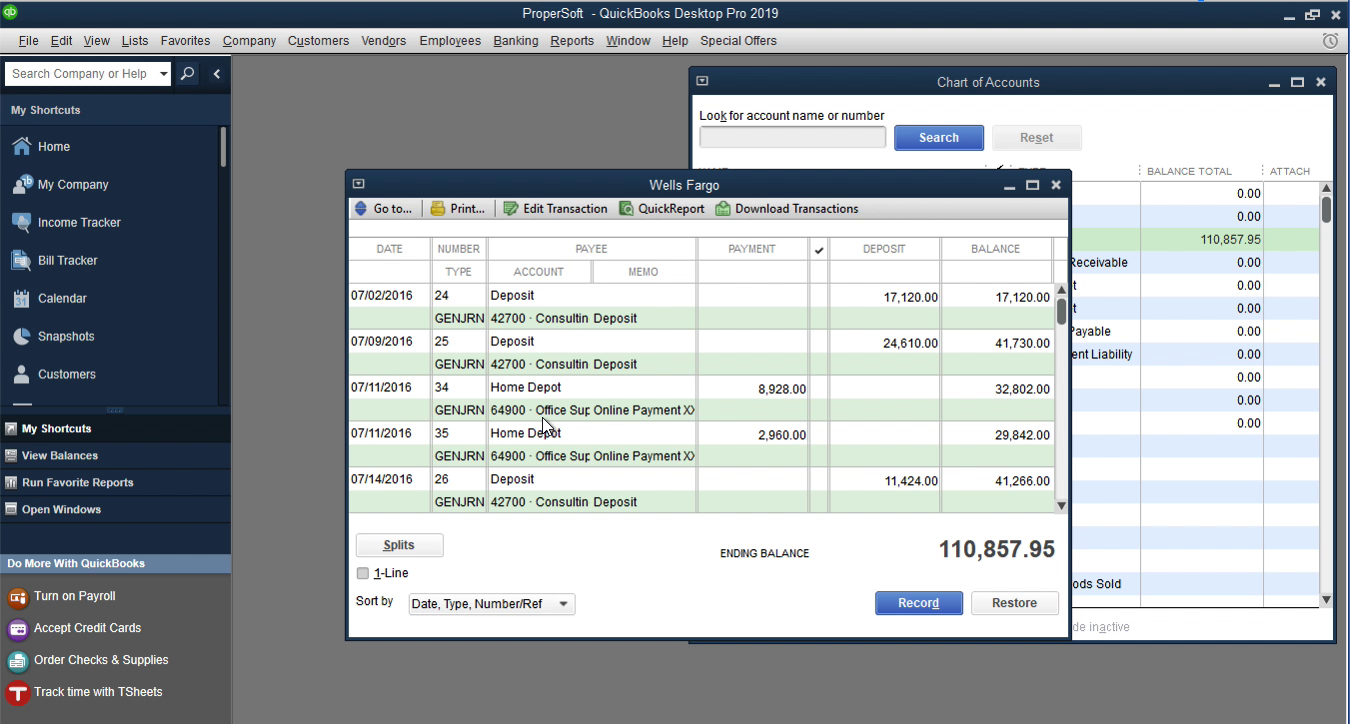Open the Sort by dropdown
Image resolution: width=1350 pixels, height=724 pixels.
[x=492, y=604]
